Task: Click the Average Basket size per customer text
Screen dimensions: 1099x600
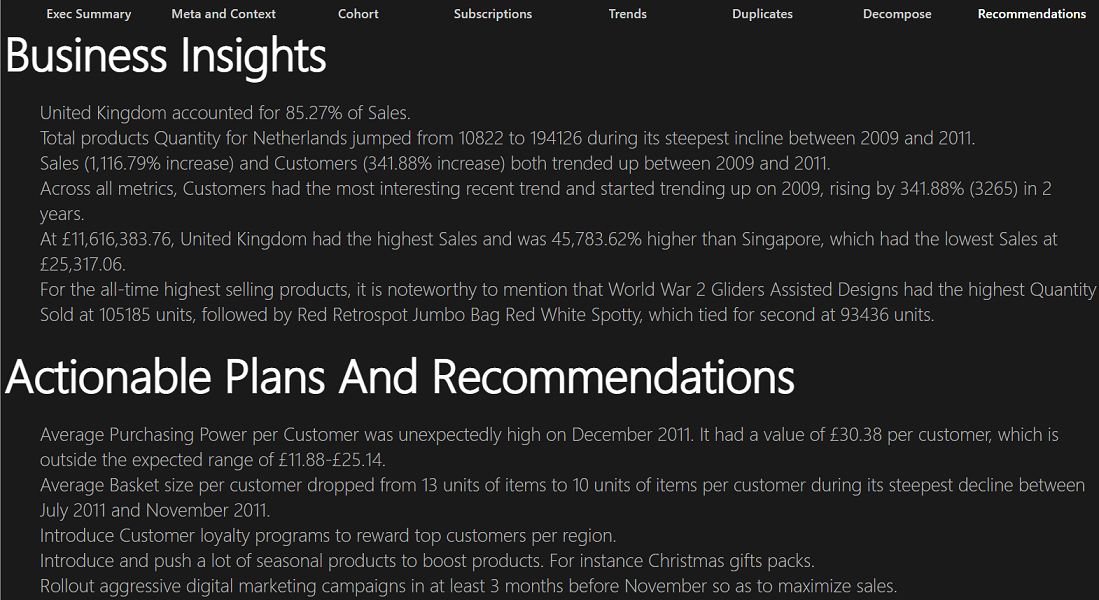Action: (562, 486)
